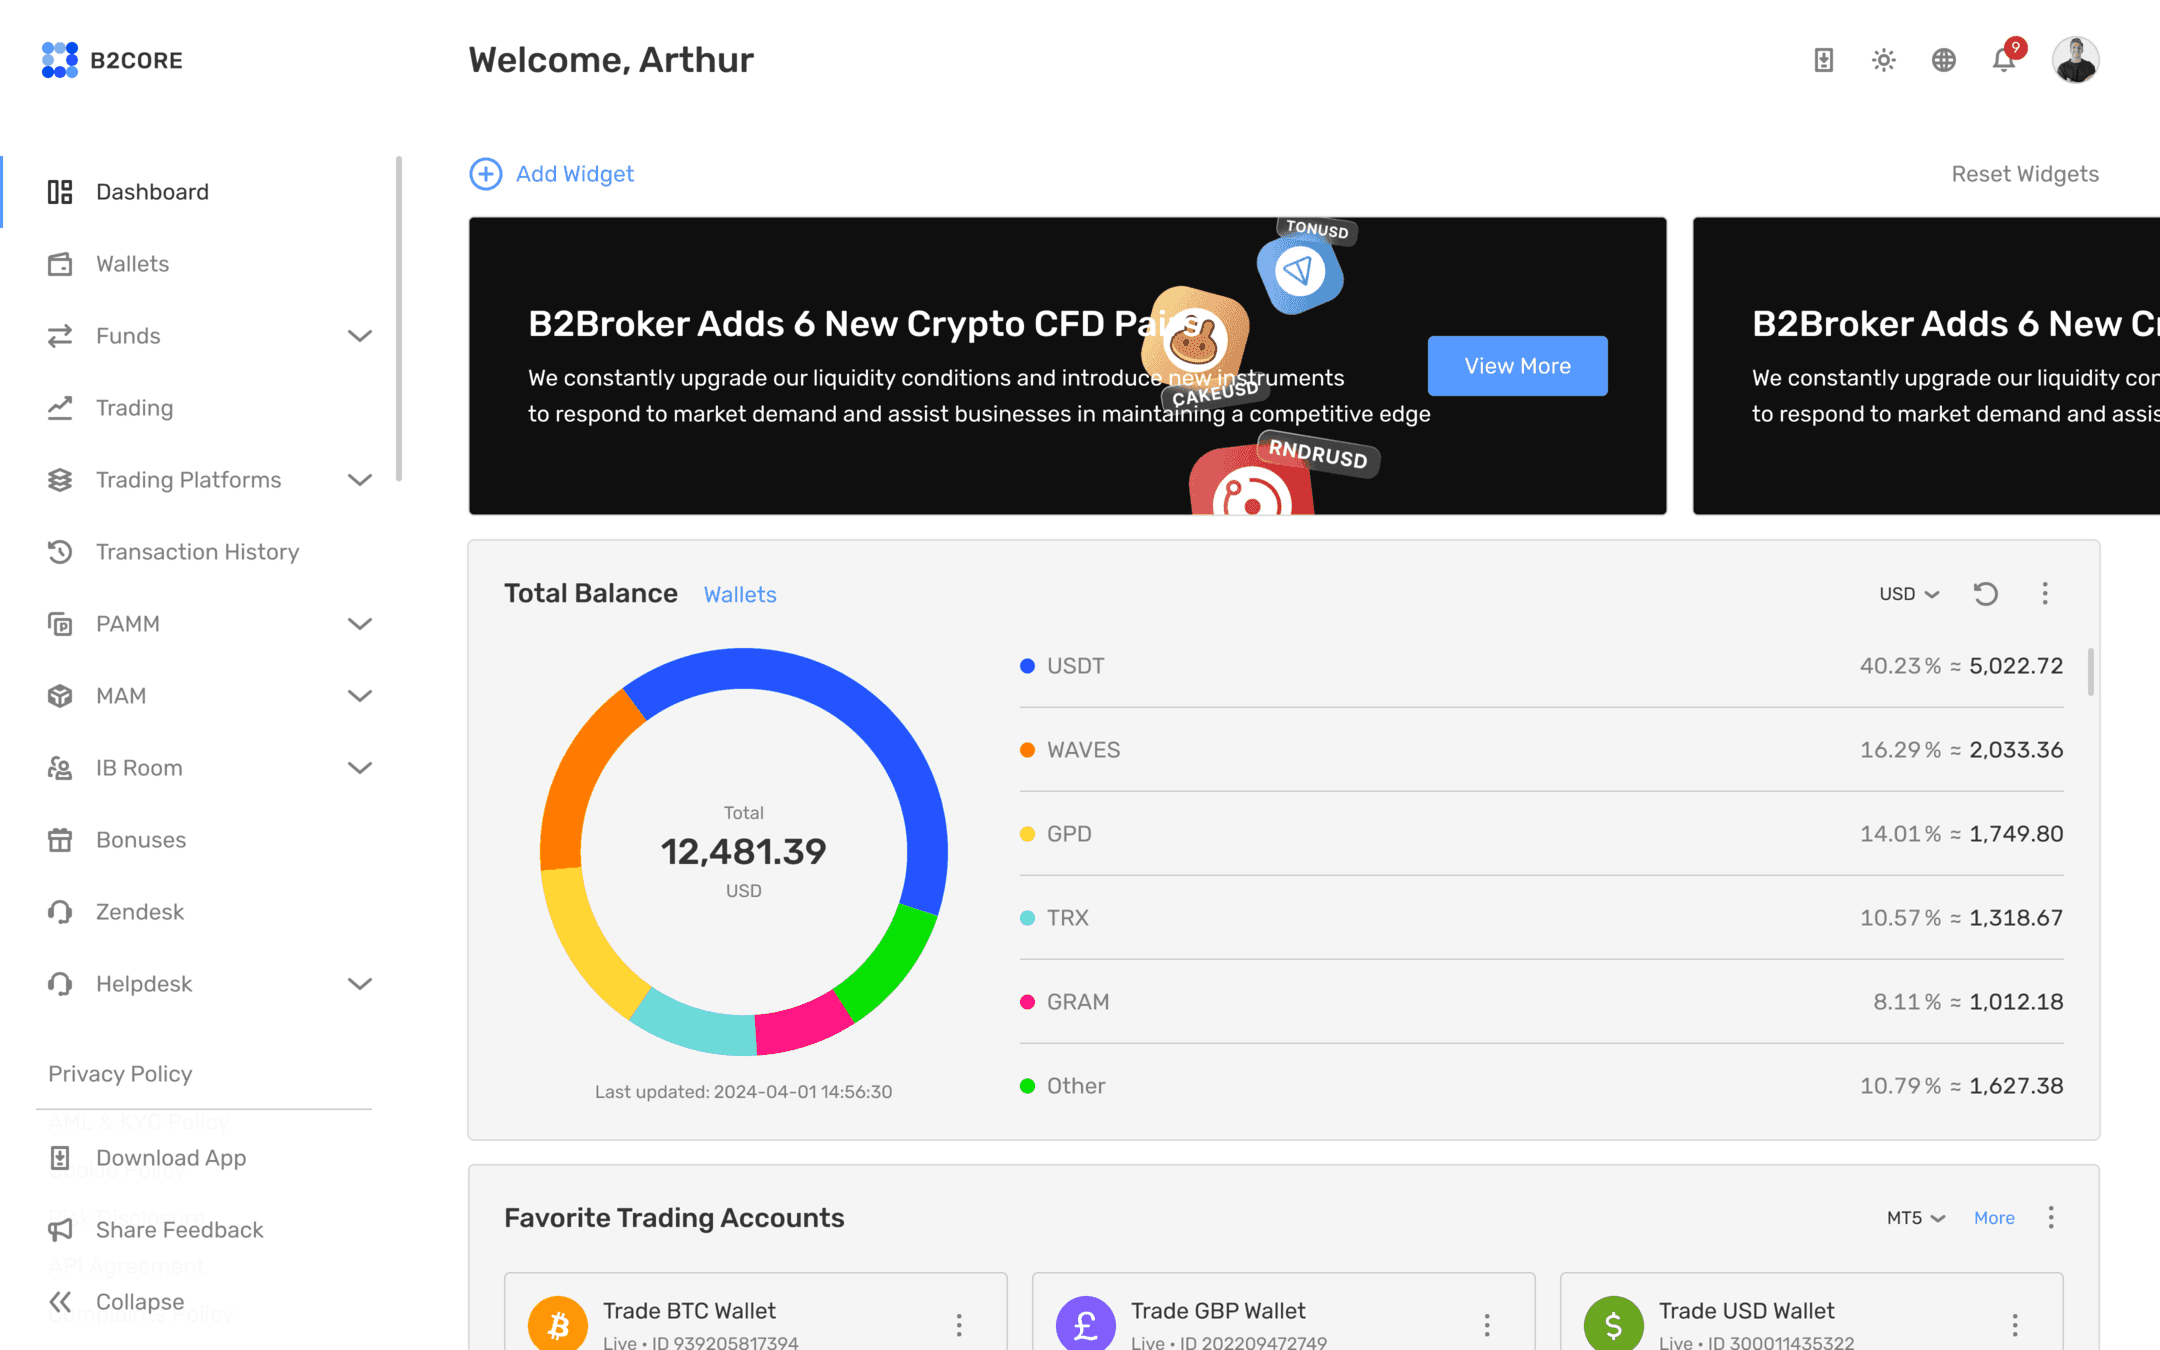
Task: Click Reset Widgets link
Action: coord(2025,174)
